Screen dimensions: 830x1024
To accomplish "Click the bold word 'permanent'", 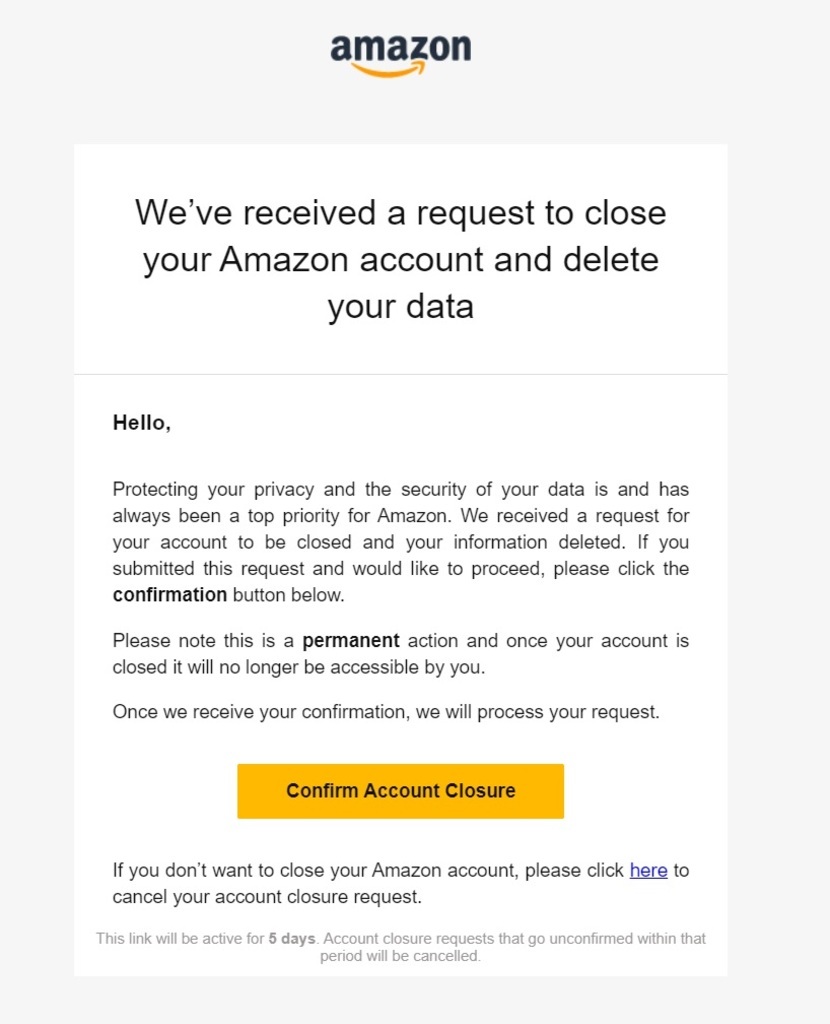I will pos(351,640).
